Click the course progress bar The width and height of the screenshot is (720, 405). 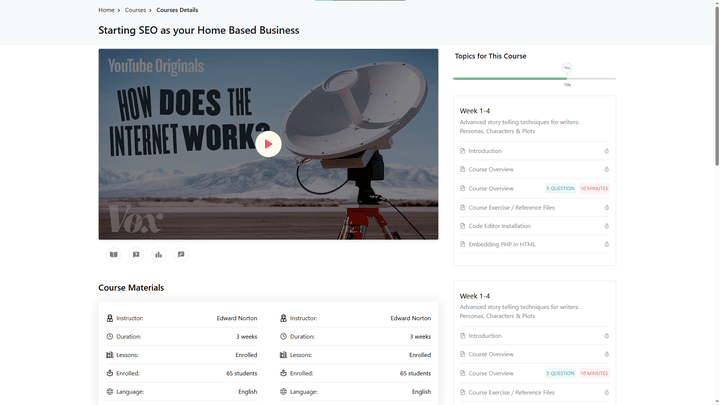(x=535, y=78)
